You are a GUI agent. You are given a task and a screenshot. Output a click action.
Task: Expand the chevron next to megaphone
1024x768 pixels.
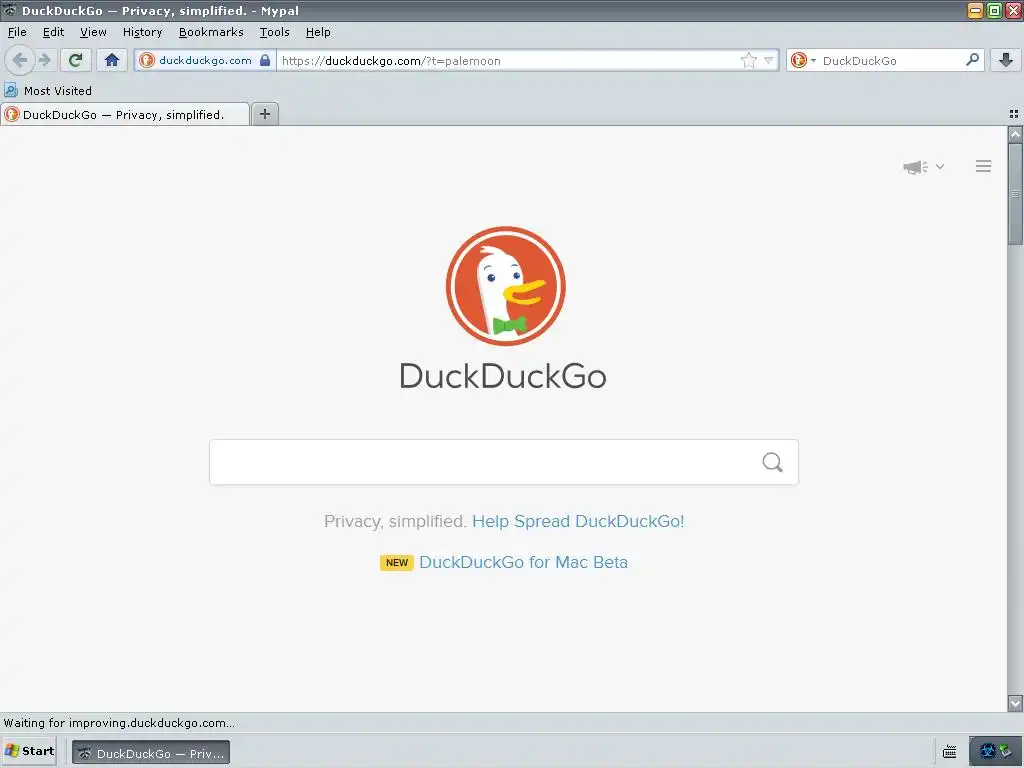940,167
